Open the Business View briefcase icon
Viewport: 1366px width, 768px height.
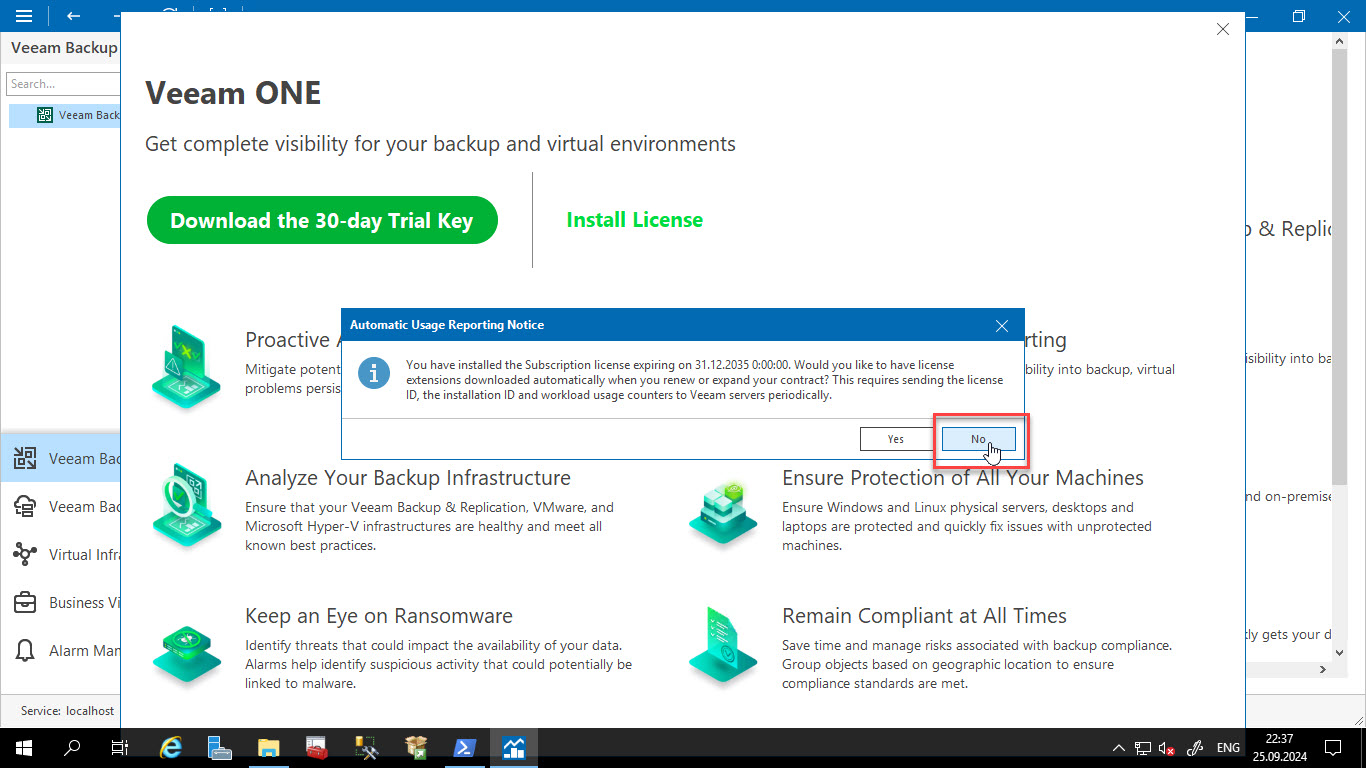point(25,603)
